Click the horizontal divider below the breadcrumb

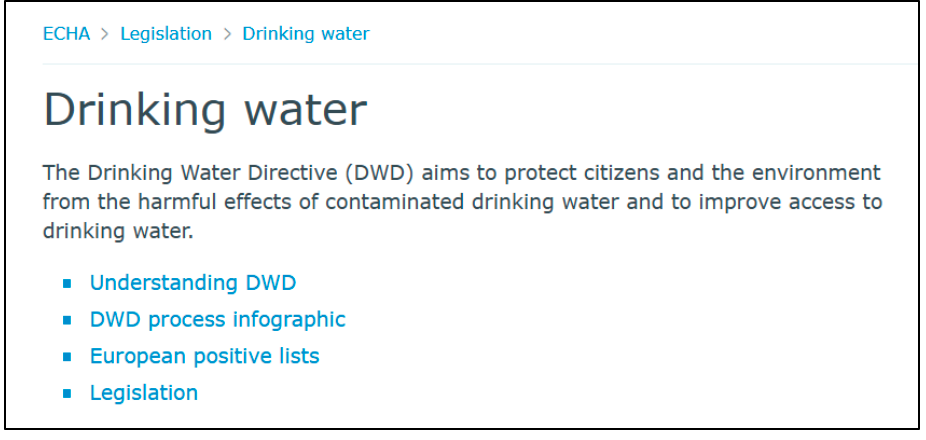[x=480, y=64]
